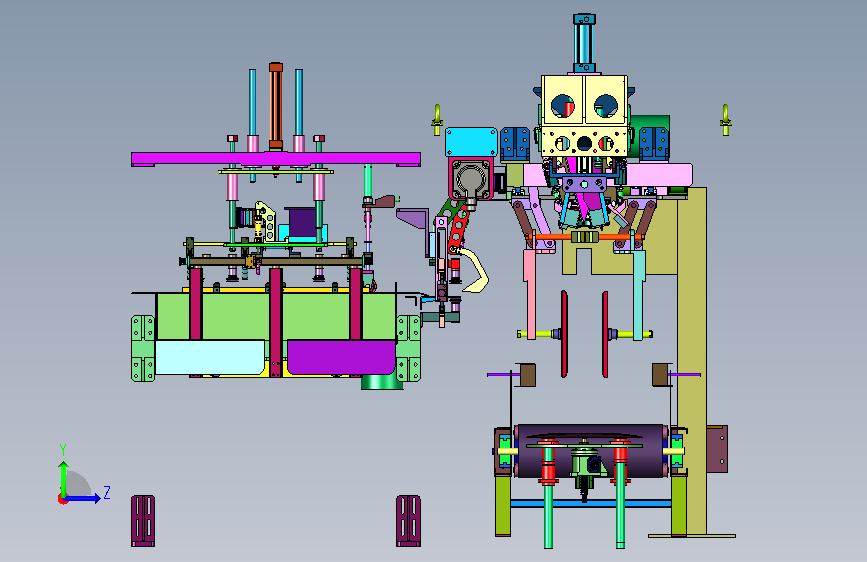Select the left brown block beside purple rod
The height and width of the screenshot is (562, 867).
click(x=526, y=375)
